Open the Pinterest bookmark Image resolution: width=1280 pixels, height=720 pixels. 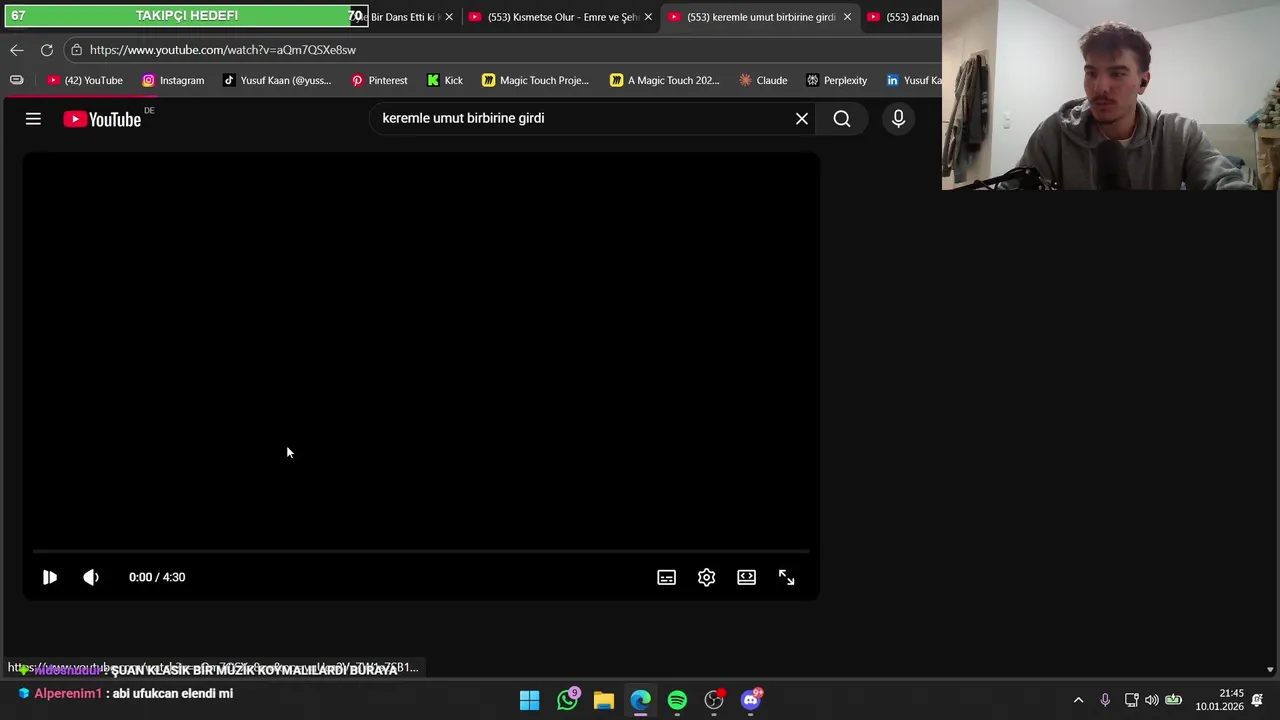pyautogui.click(x=379, y=80)
